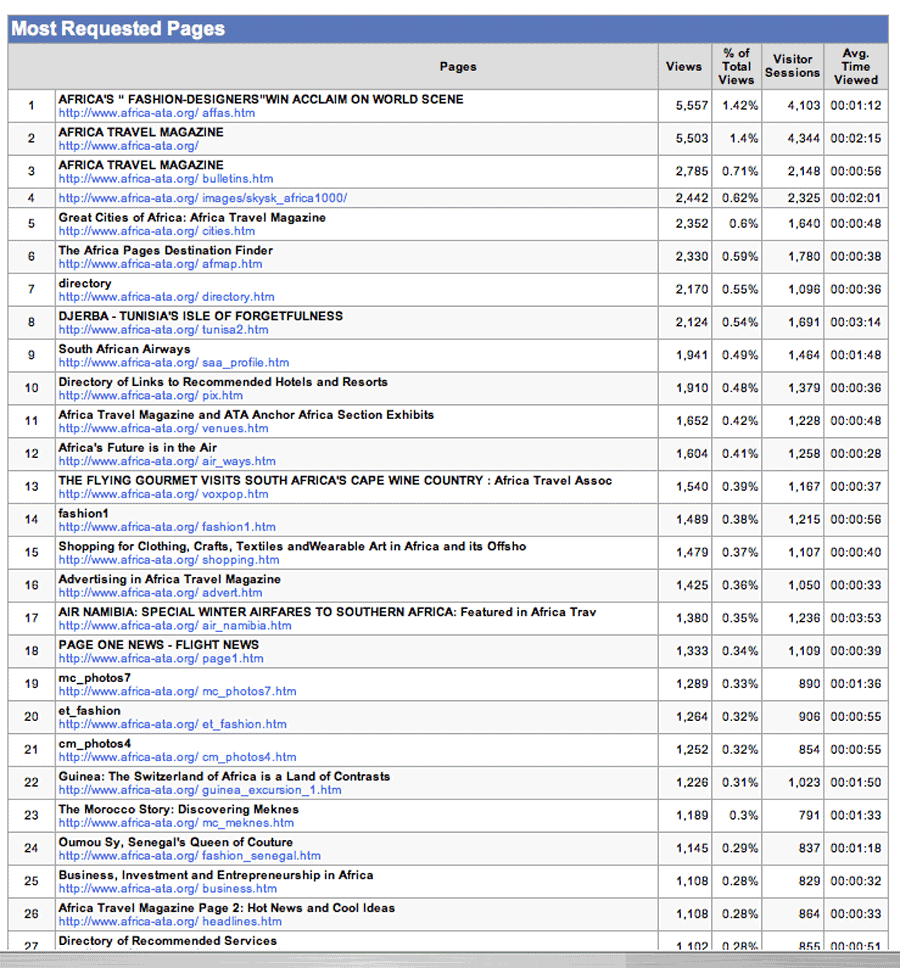The image size is (900, 968).
Task: Open the cities.htm link
Action: pos(157,231)
